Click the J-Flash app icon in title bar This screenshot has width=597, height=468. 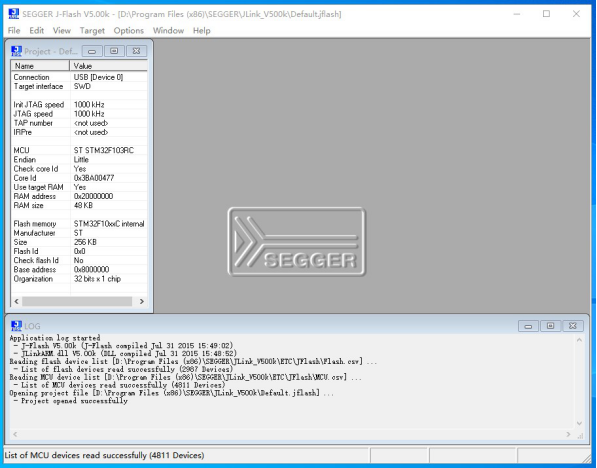coord(13,14)
